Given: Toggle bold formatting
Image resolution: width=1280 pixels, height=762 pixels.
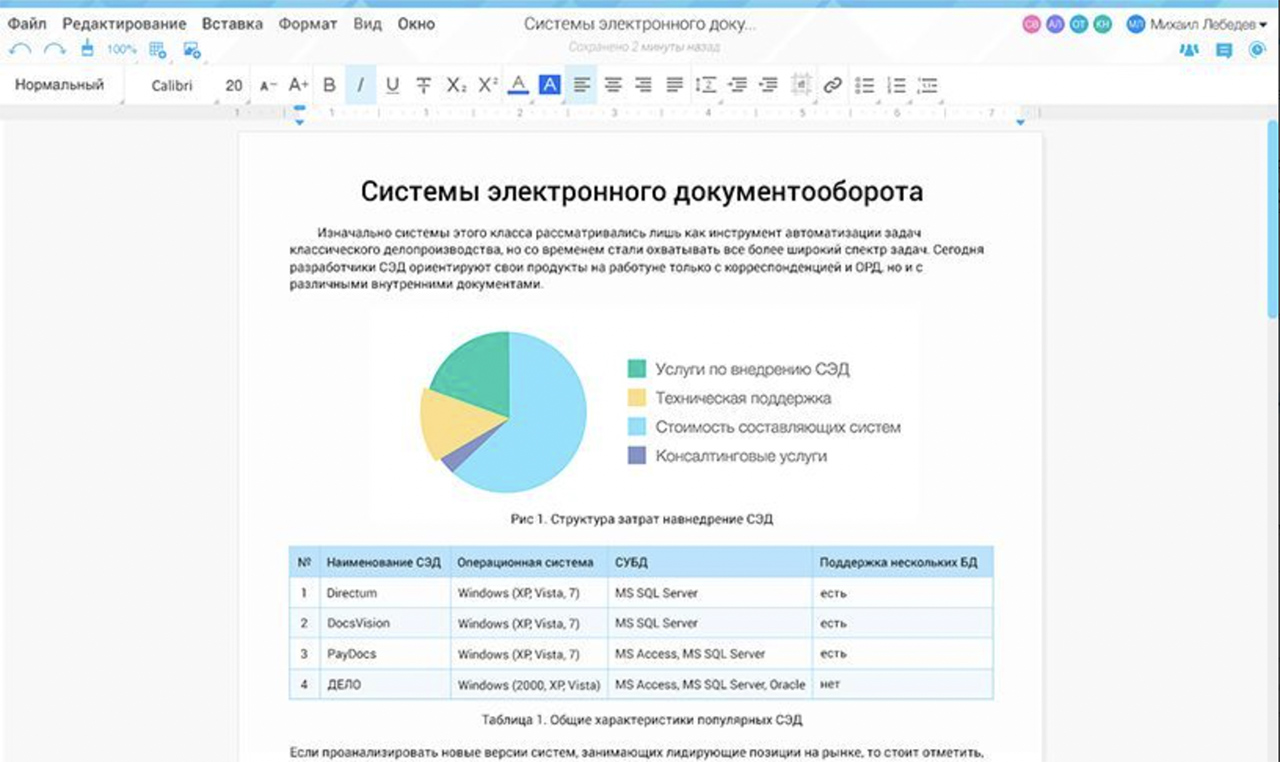Looking at the screenshot, I should pyautogui.click(x=329, y=86).
